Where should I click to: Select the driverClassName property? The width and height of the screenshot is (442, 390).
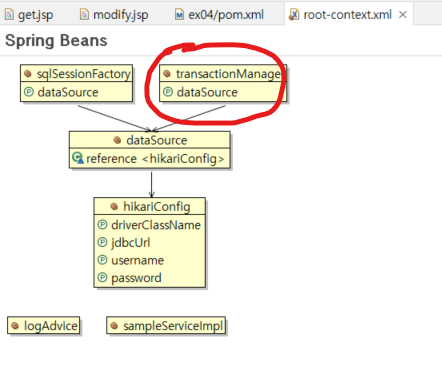(150, 225)
